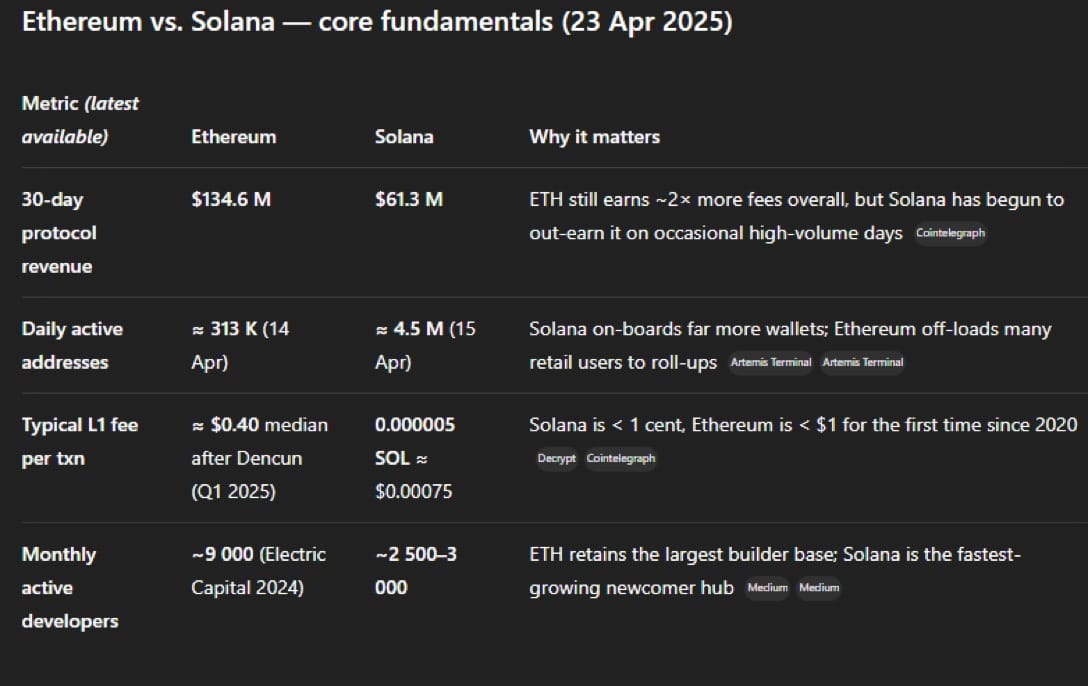This screenshot has width=1088, height=686.
Task: Click the $0.40 median fee cell
Action: (x=260, y=458)
